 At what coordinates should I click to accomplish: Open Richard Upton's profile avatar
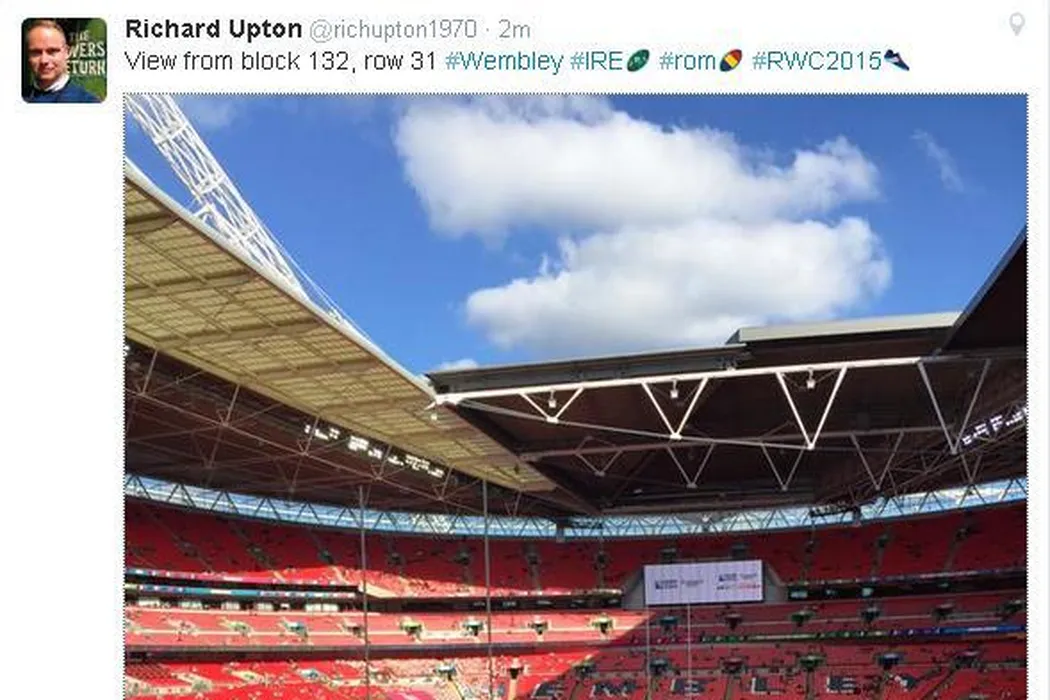[x=64, y=60]
